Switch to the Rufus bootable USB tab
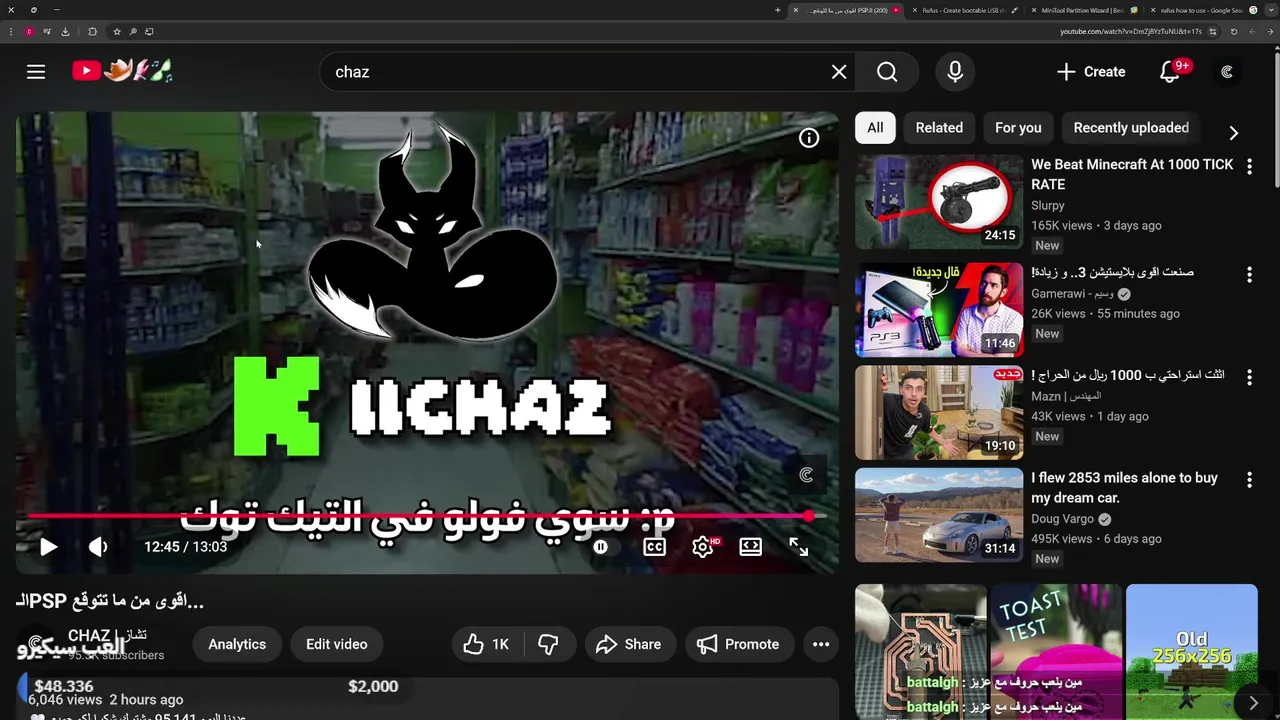 (x=965, y=10)
